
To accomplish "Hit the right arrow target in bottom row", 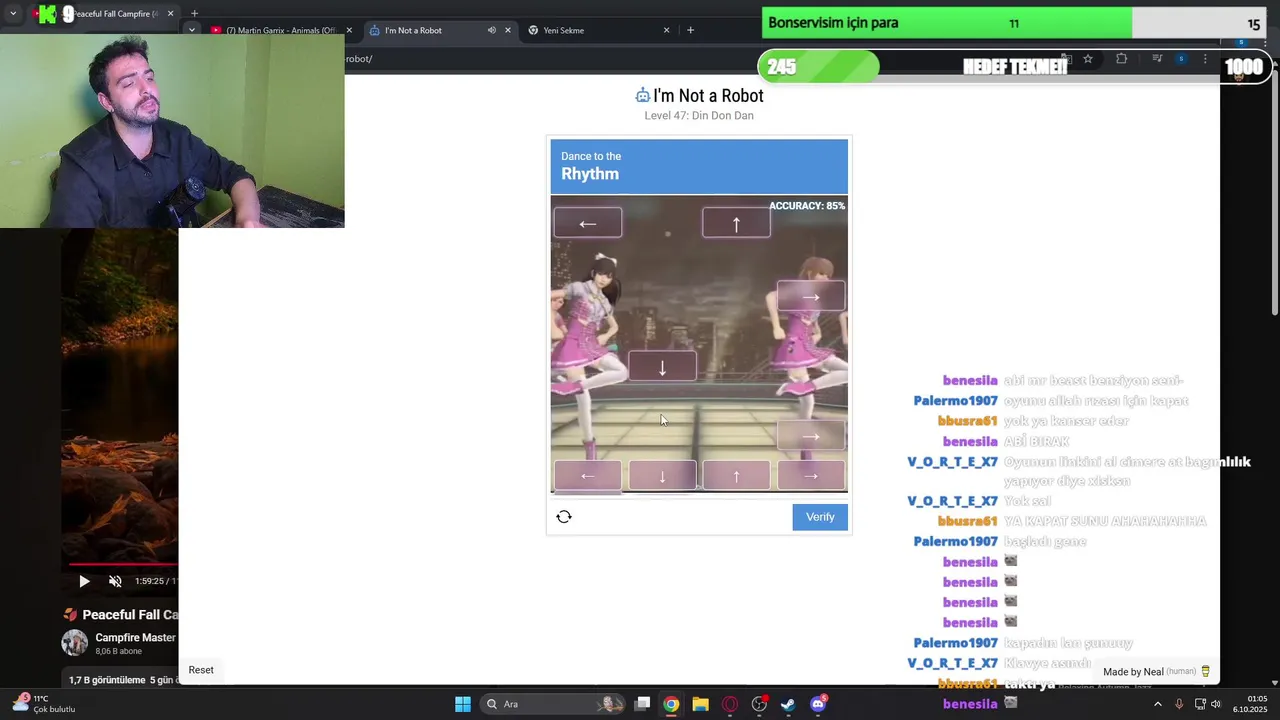I will (x=811, y=476).
